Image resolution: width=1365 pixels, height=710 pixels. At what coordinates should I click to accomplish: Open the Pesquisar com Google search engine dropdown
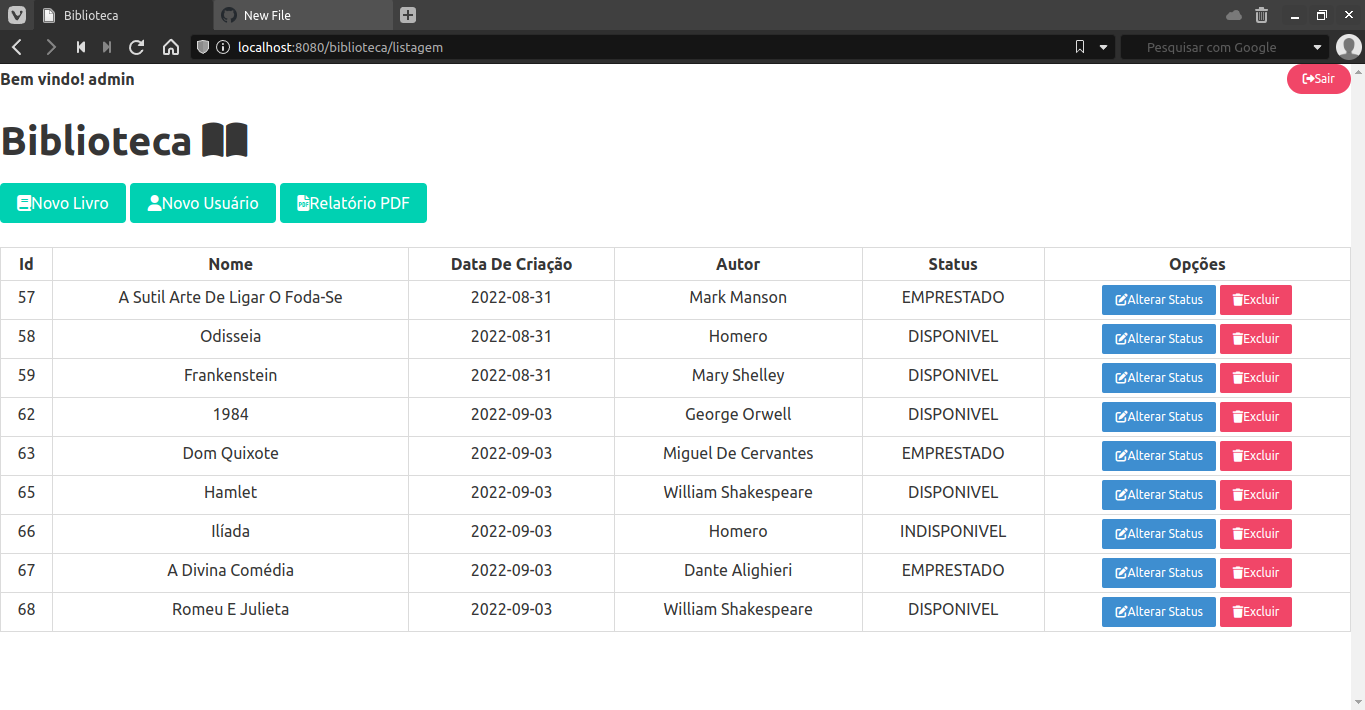coord(1317,46)
